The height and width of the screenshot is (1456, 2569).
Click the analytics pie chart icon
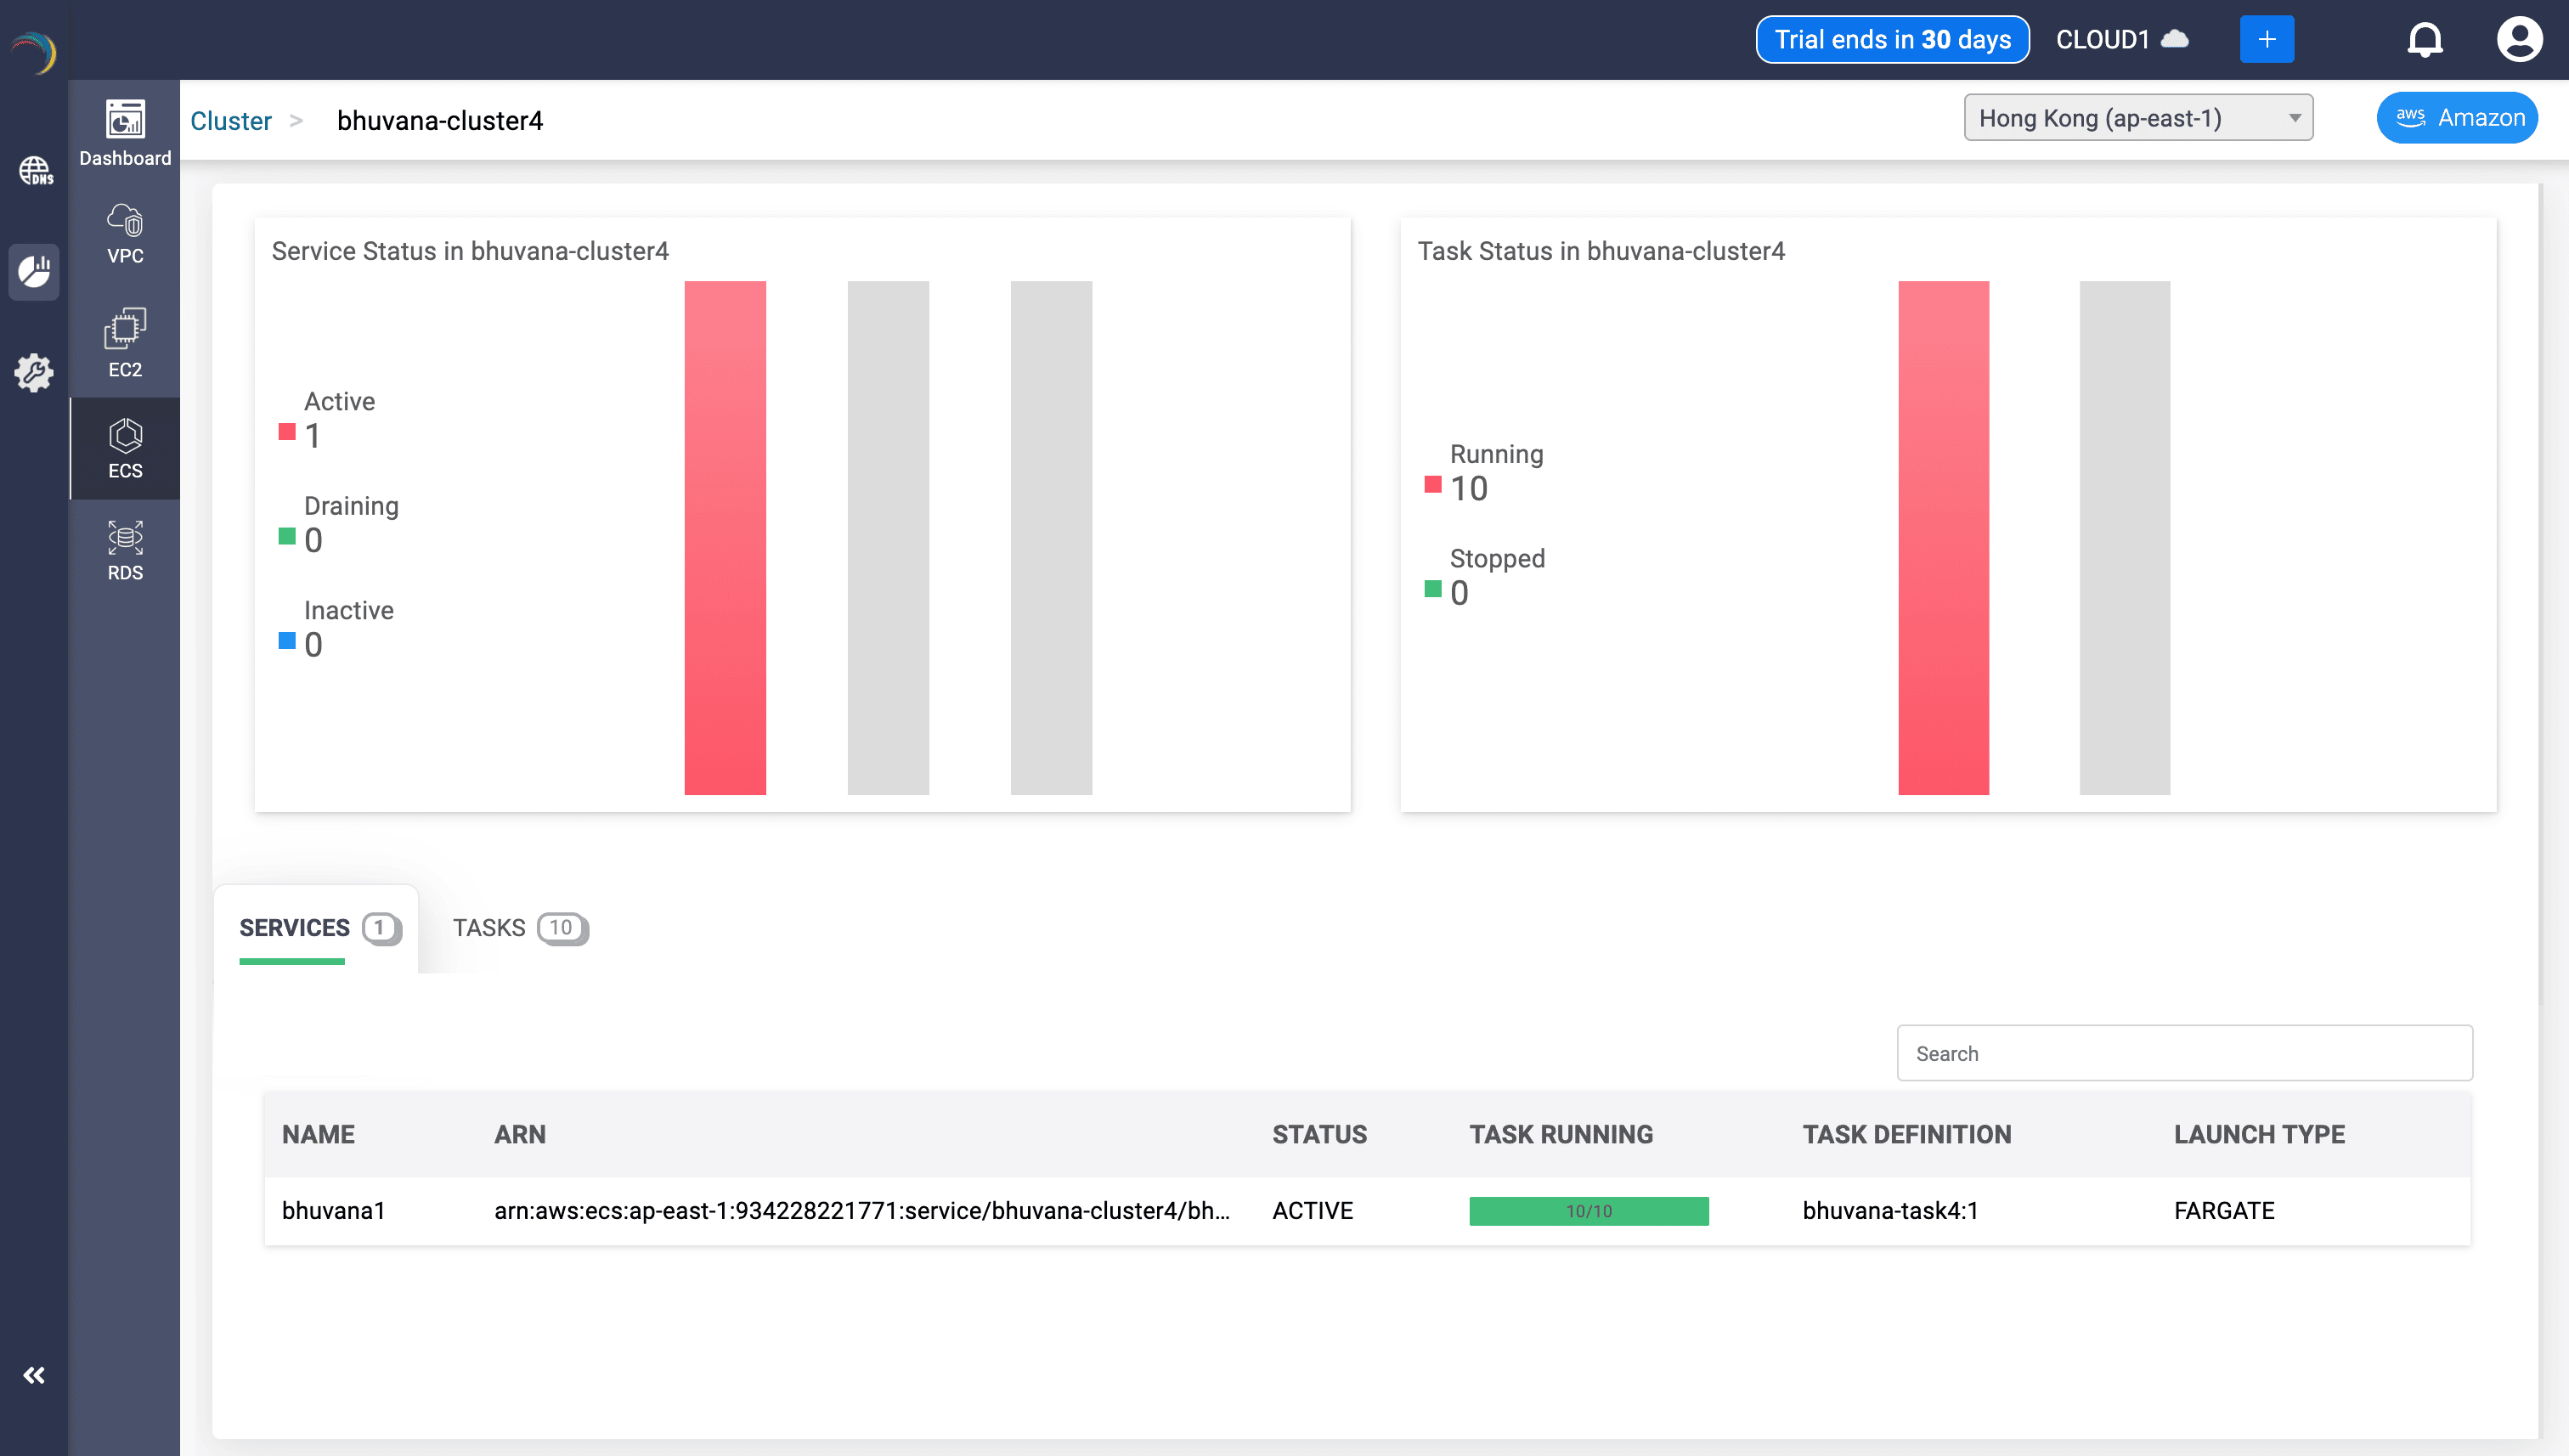(34, 271)
